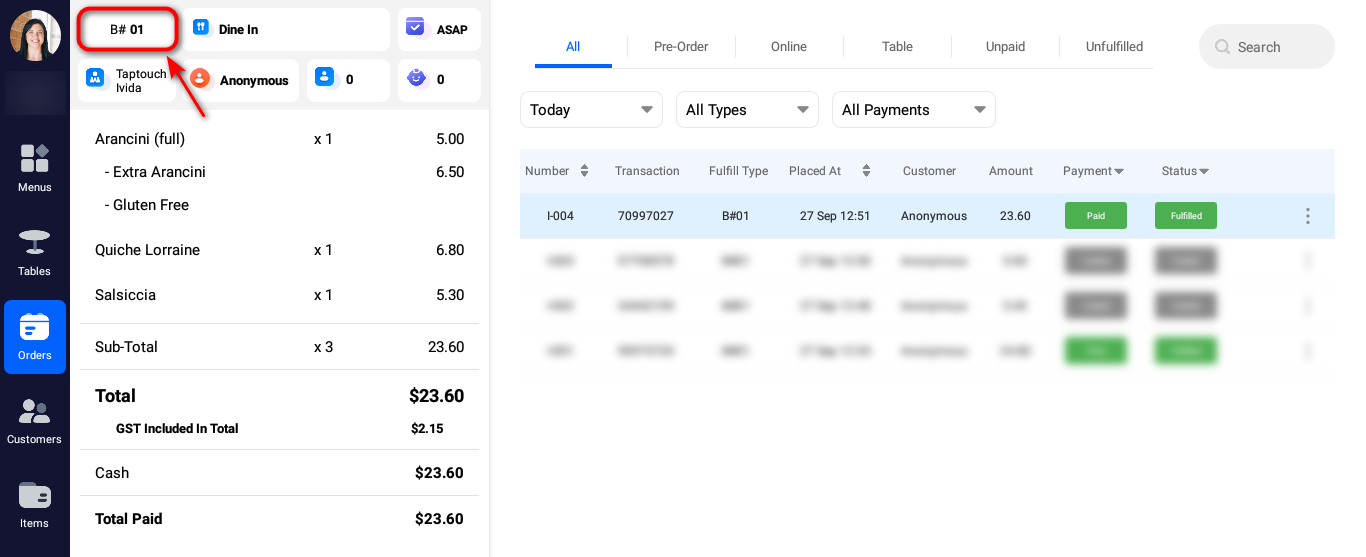The width and height of the screenshot is (1366, 557).
Task: Click transaction number 70997027
Action: 646,216
